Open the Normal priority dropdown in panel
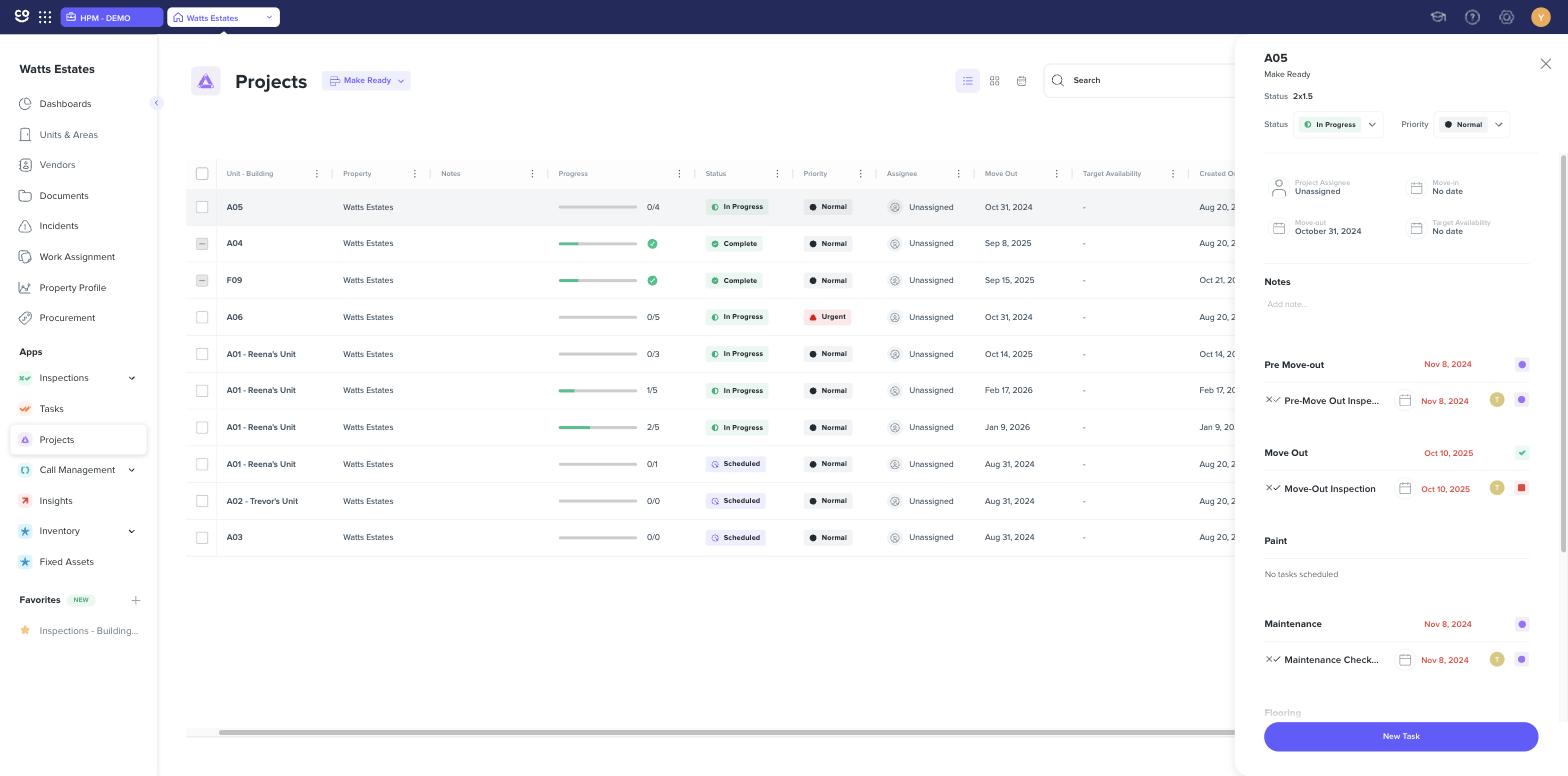1568x776 pixels. pyautogui.click(x=1471, y=125)
